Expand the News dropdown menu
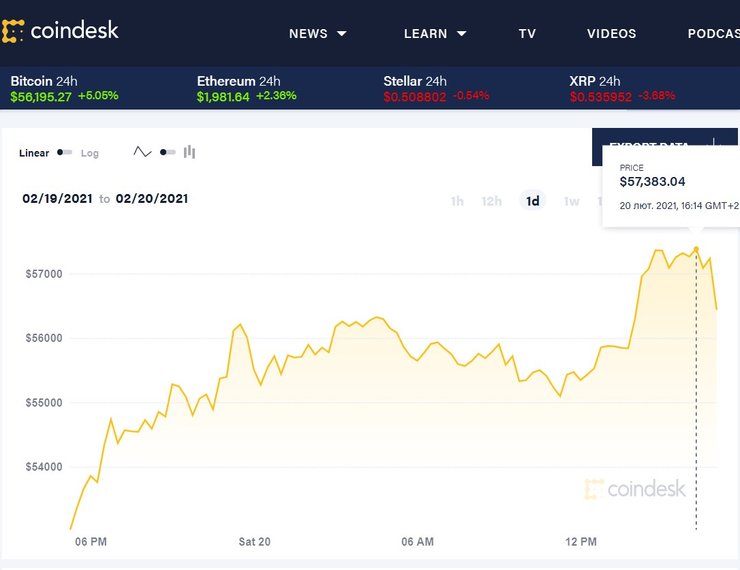Image resolution: width=740 pixels, height=570 pixels. click(318, 33)
